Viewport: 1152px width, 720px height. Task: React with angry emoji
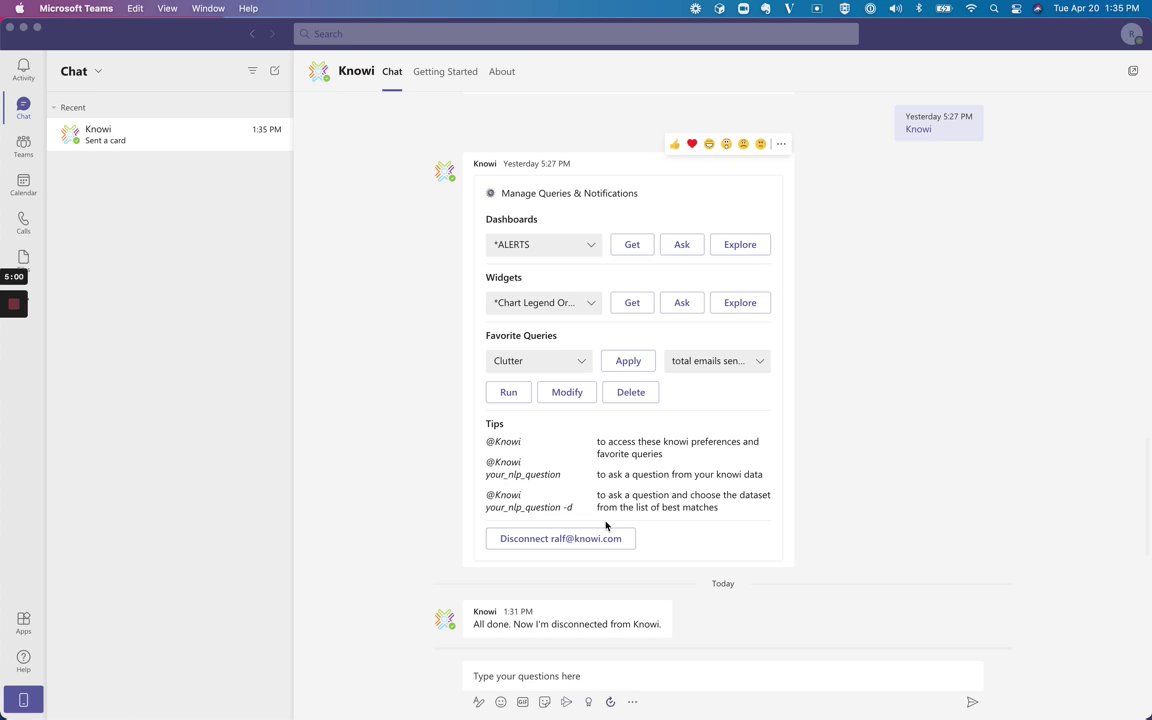[x=760, y=144]
